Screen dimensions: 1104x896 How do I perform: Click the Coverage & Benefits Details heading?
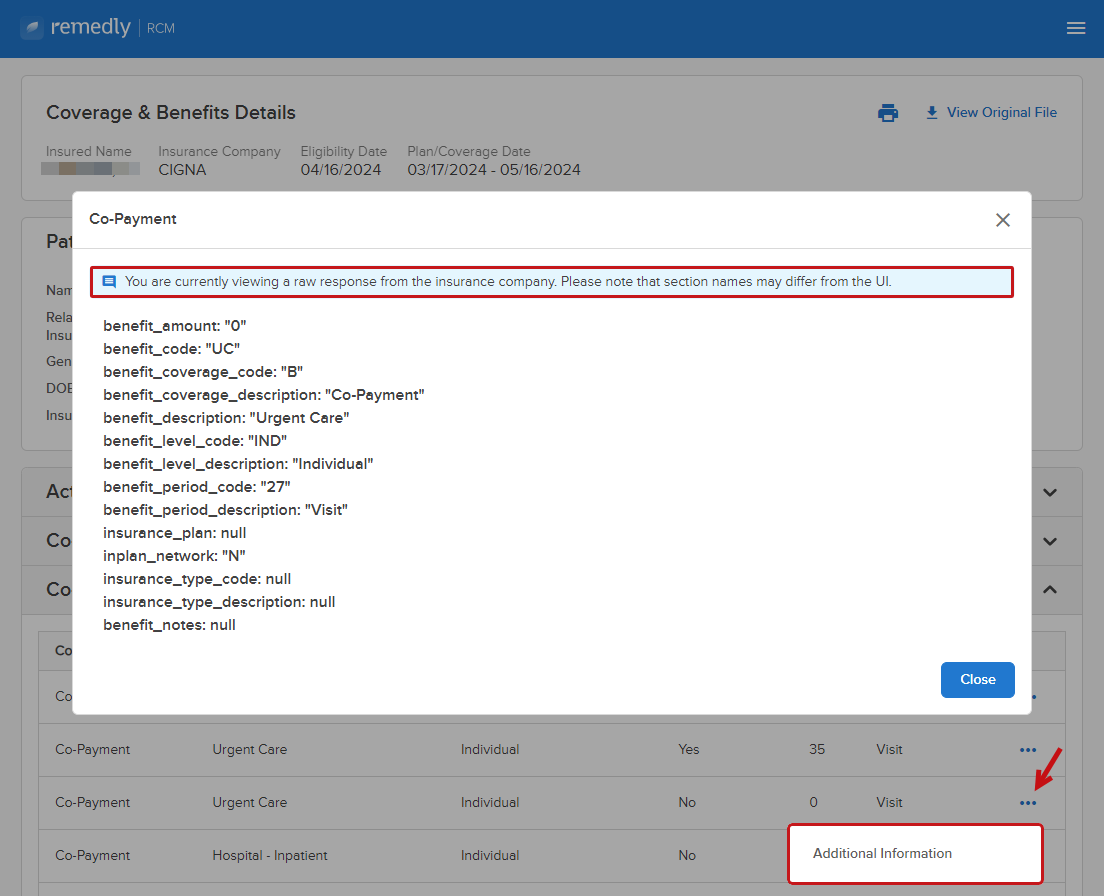tap(171, 113)
